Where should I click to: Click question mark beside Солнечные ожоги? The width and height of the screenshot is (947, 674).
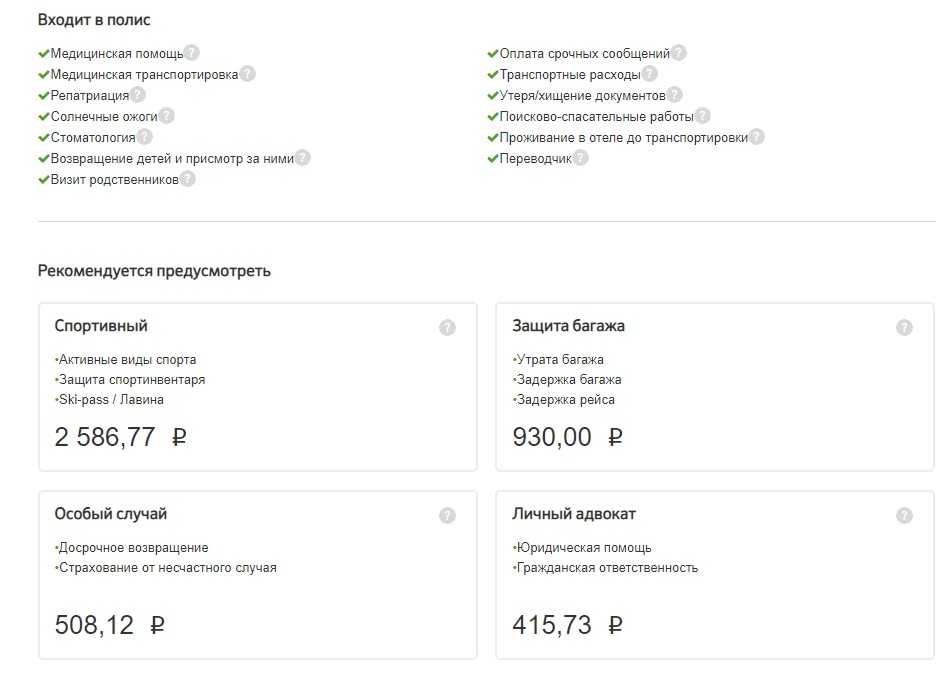click(167, 116)
